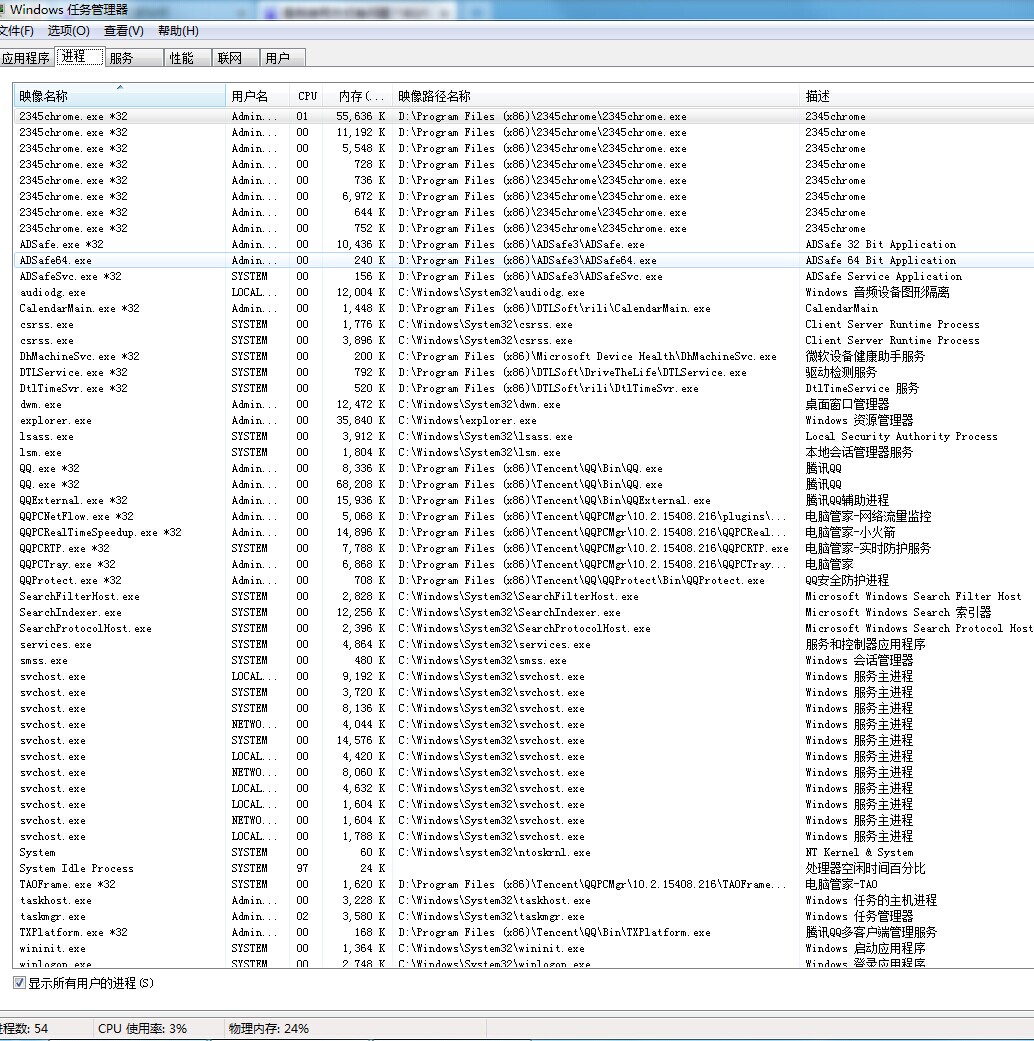Select the 进程 tab

[x=79, y=57]
